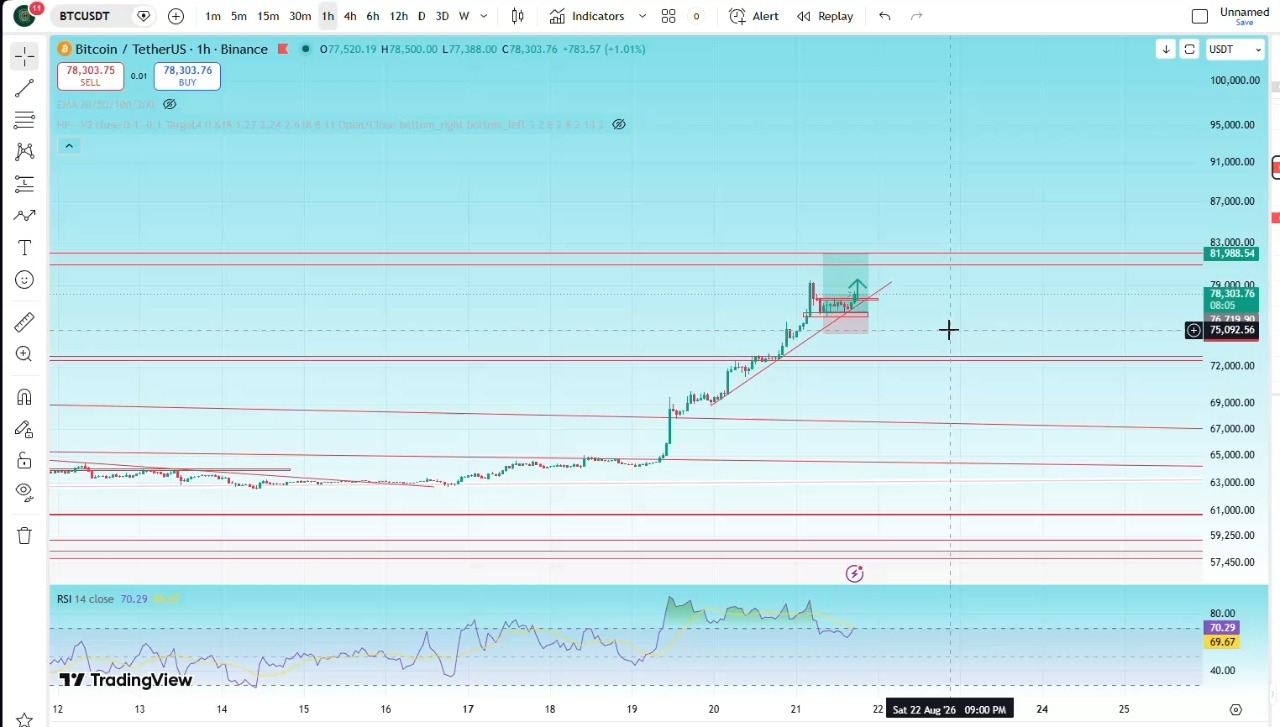Screen dimensions: 1280x727
Task: Switch to the 5m timeframe
Action: click(x=239, y=16)
